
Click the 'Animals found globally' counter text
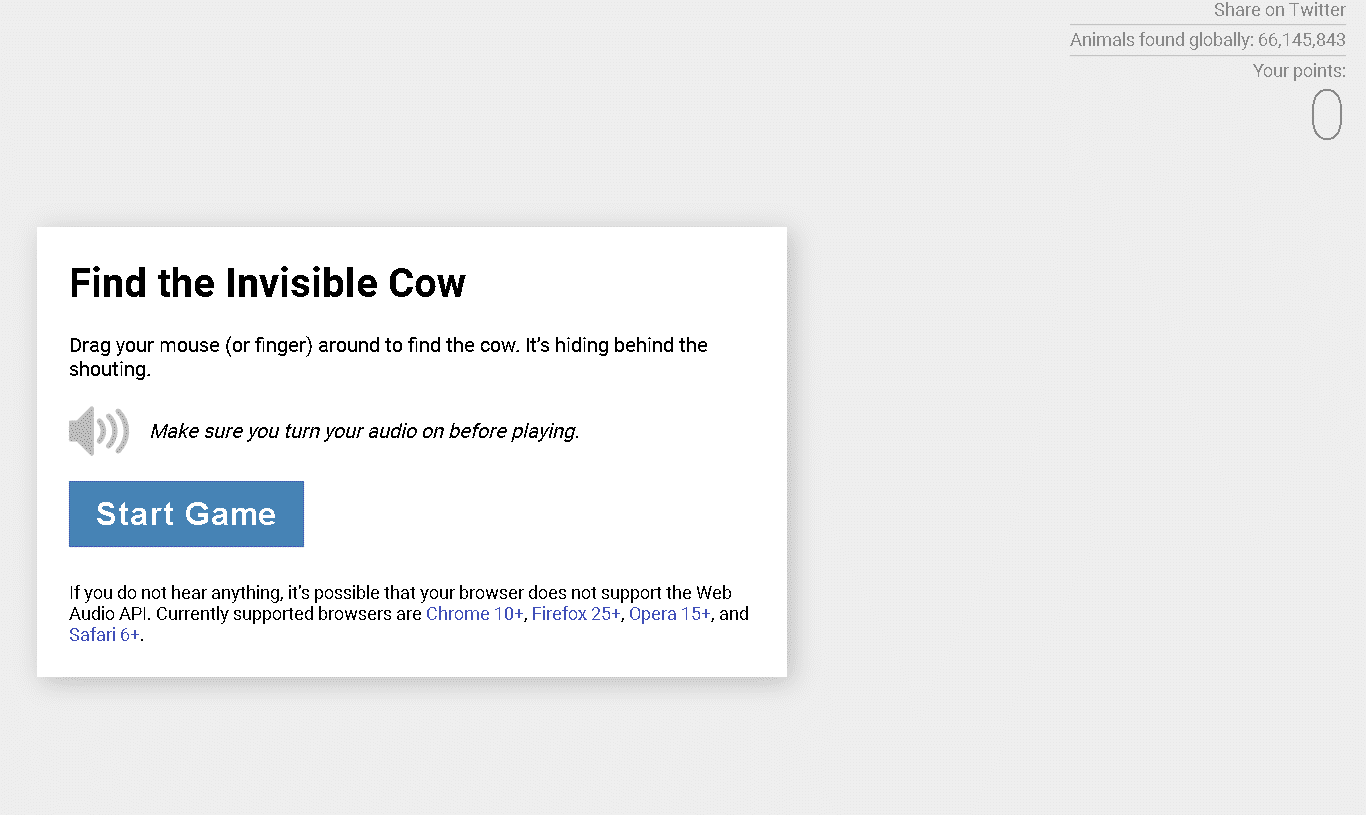coord(1208,40)
